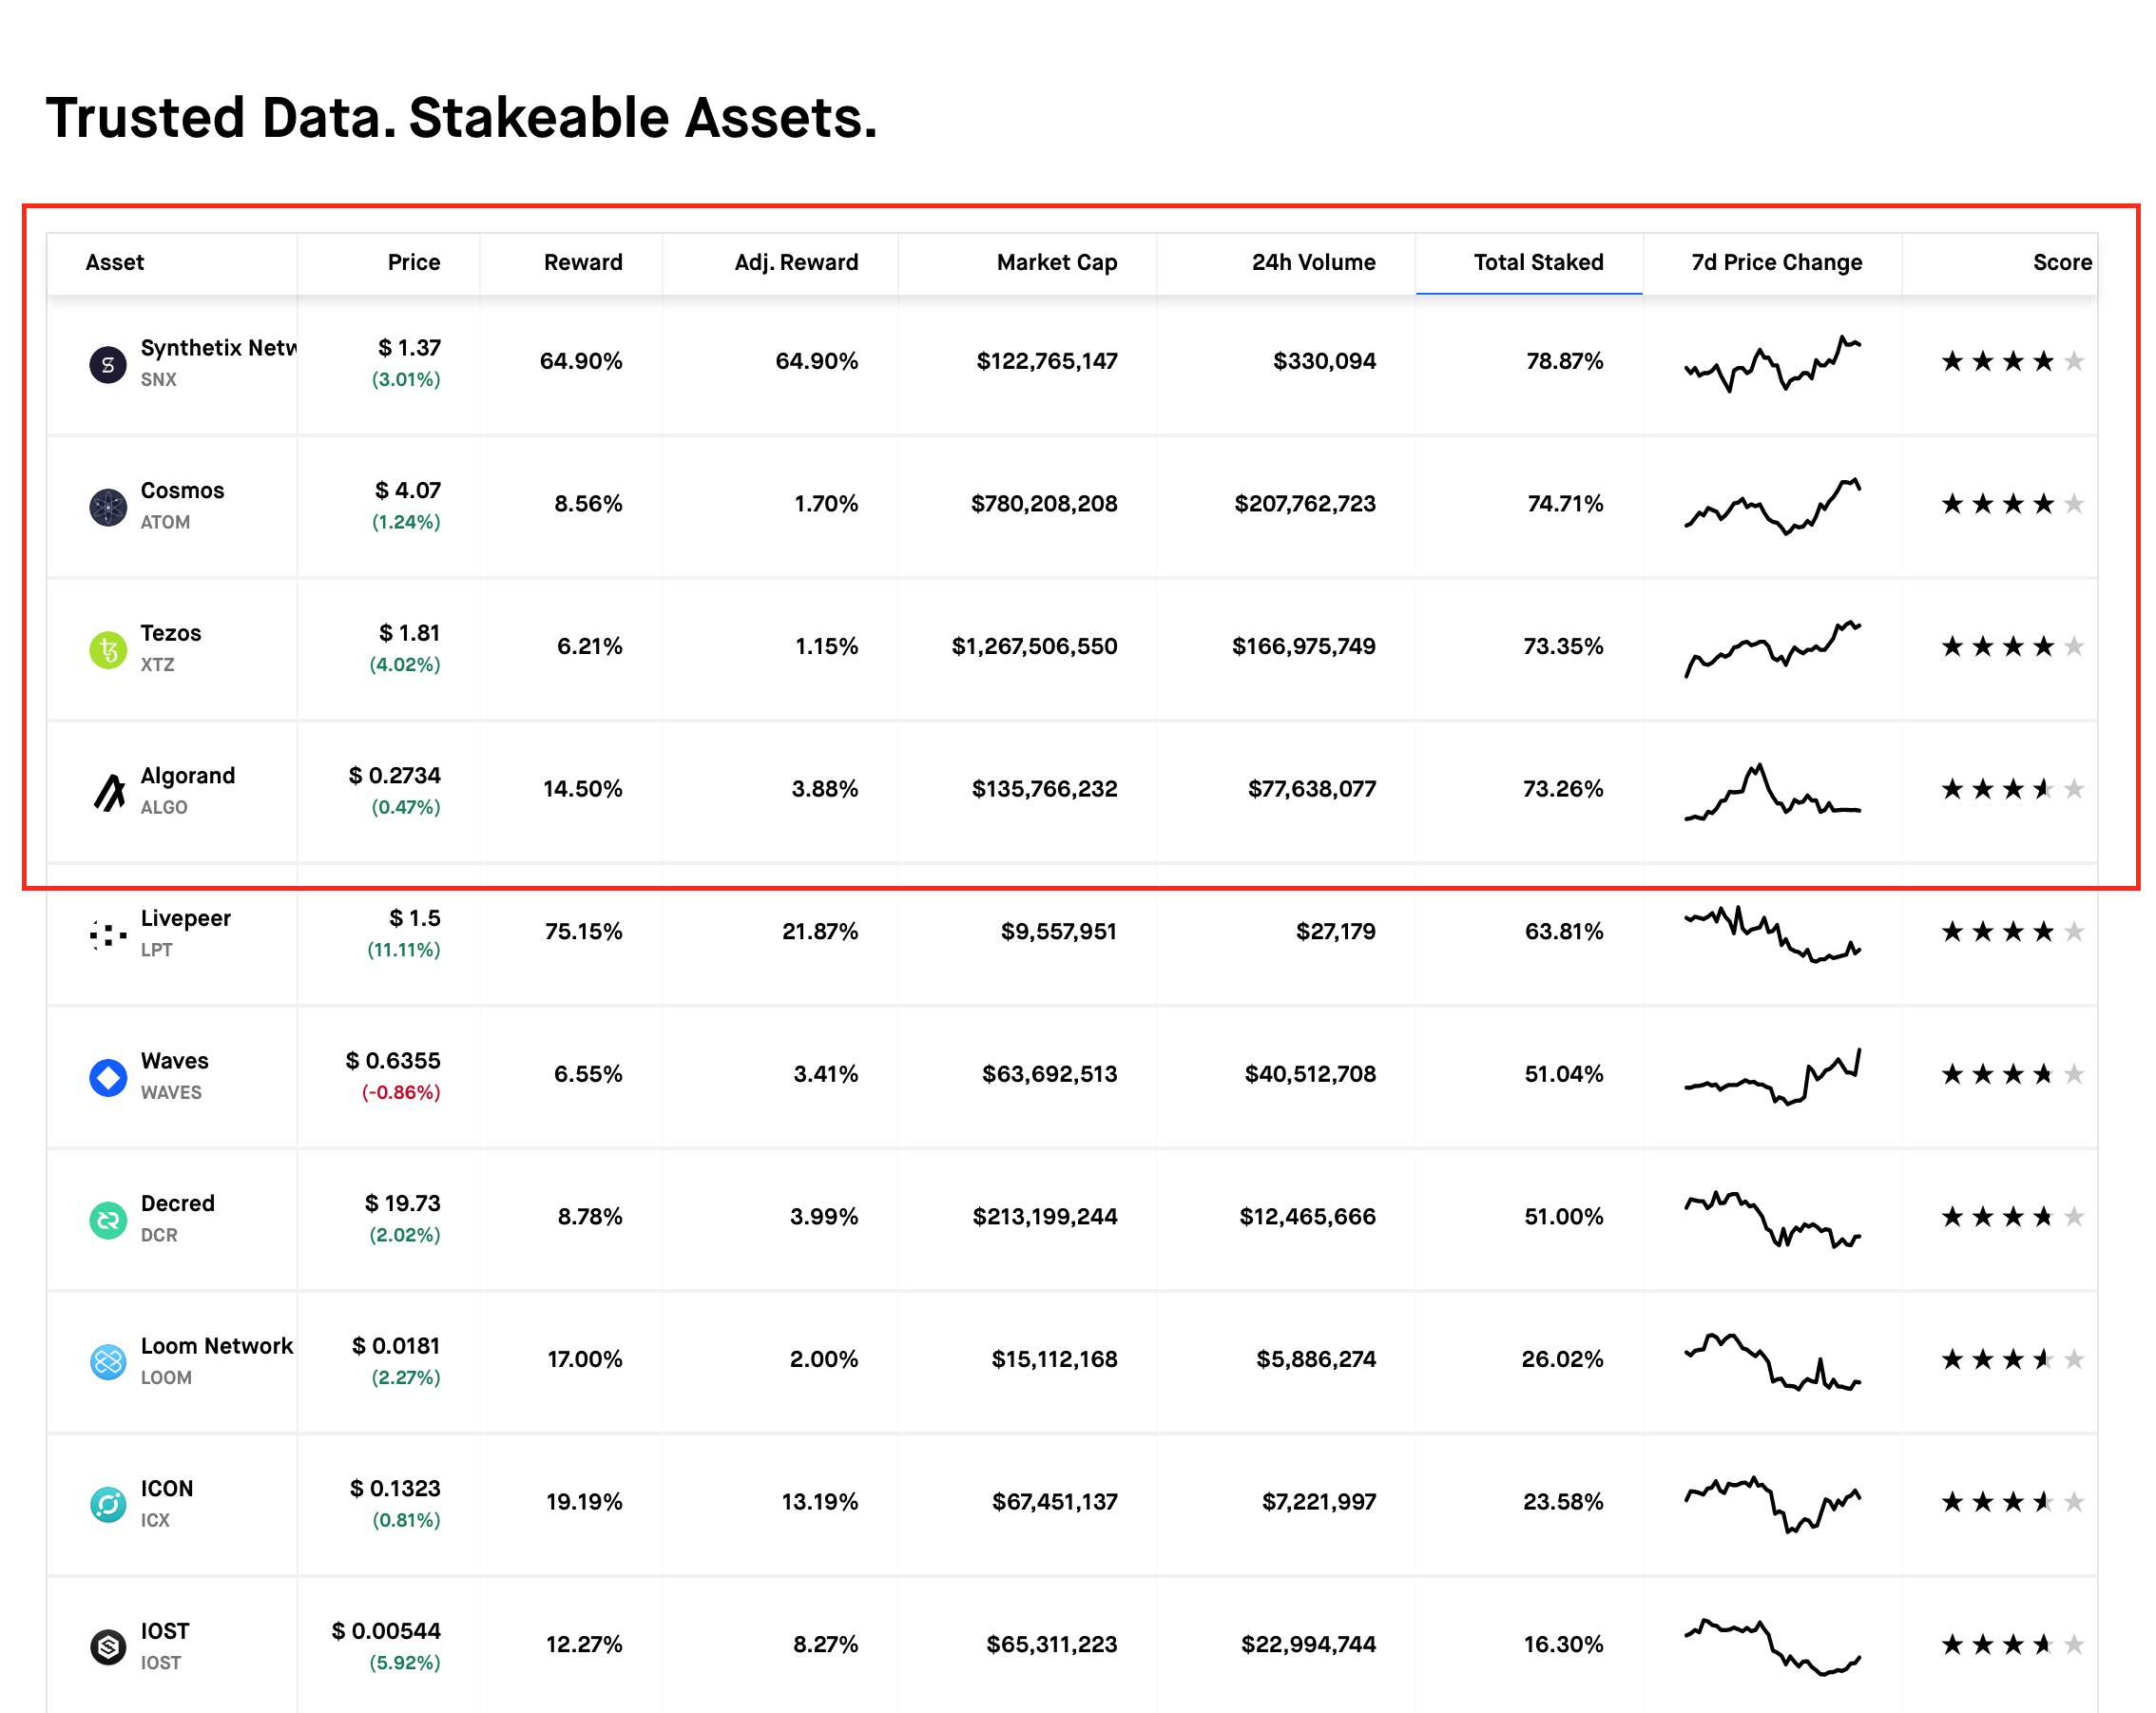This screenshot has height=1713, width=2156.
Task: Click Livepeer reward value 75.15%
Action: tap(583, 932)
